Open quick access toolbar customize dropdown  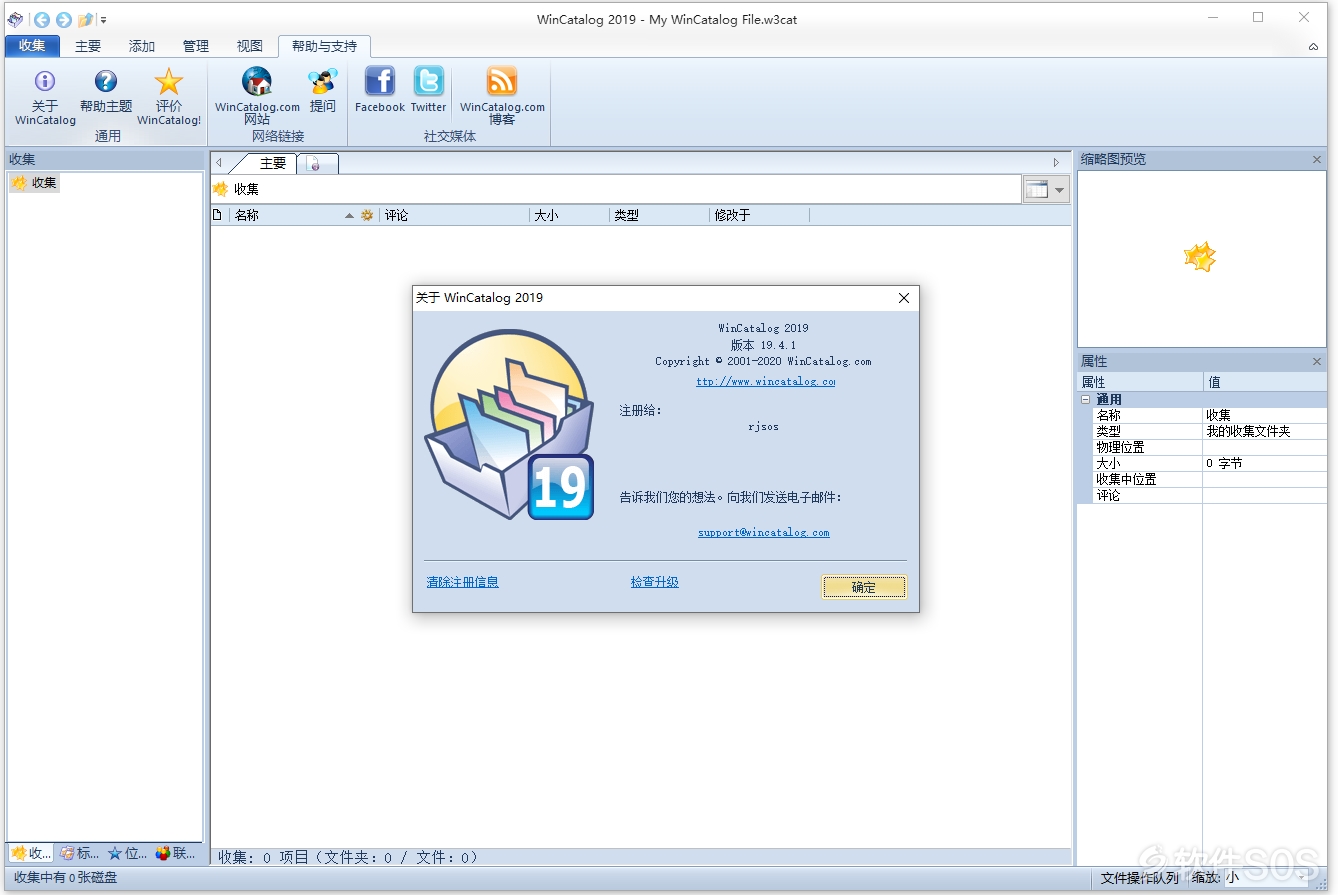coord(104,19)
